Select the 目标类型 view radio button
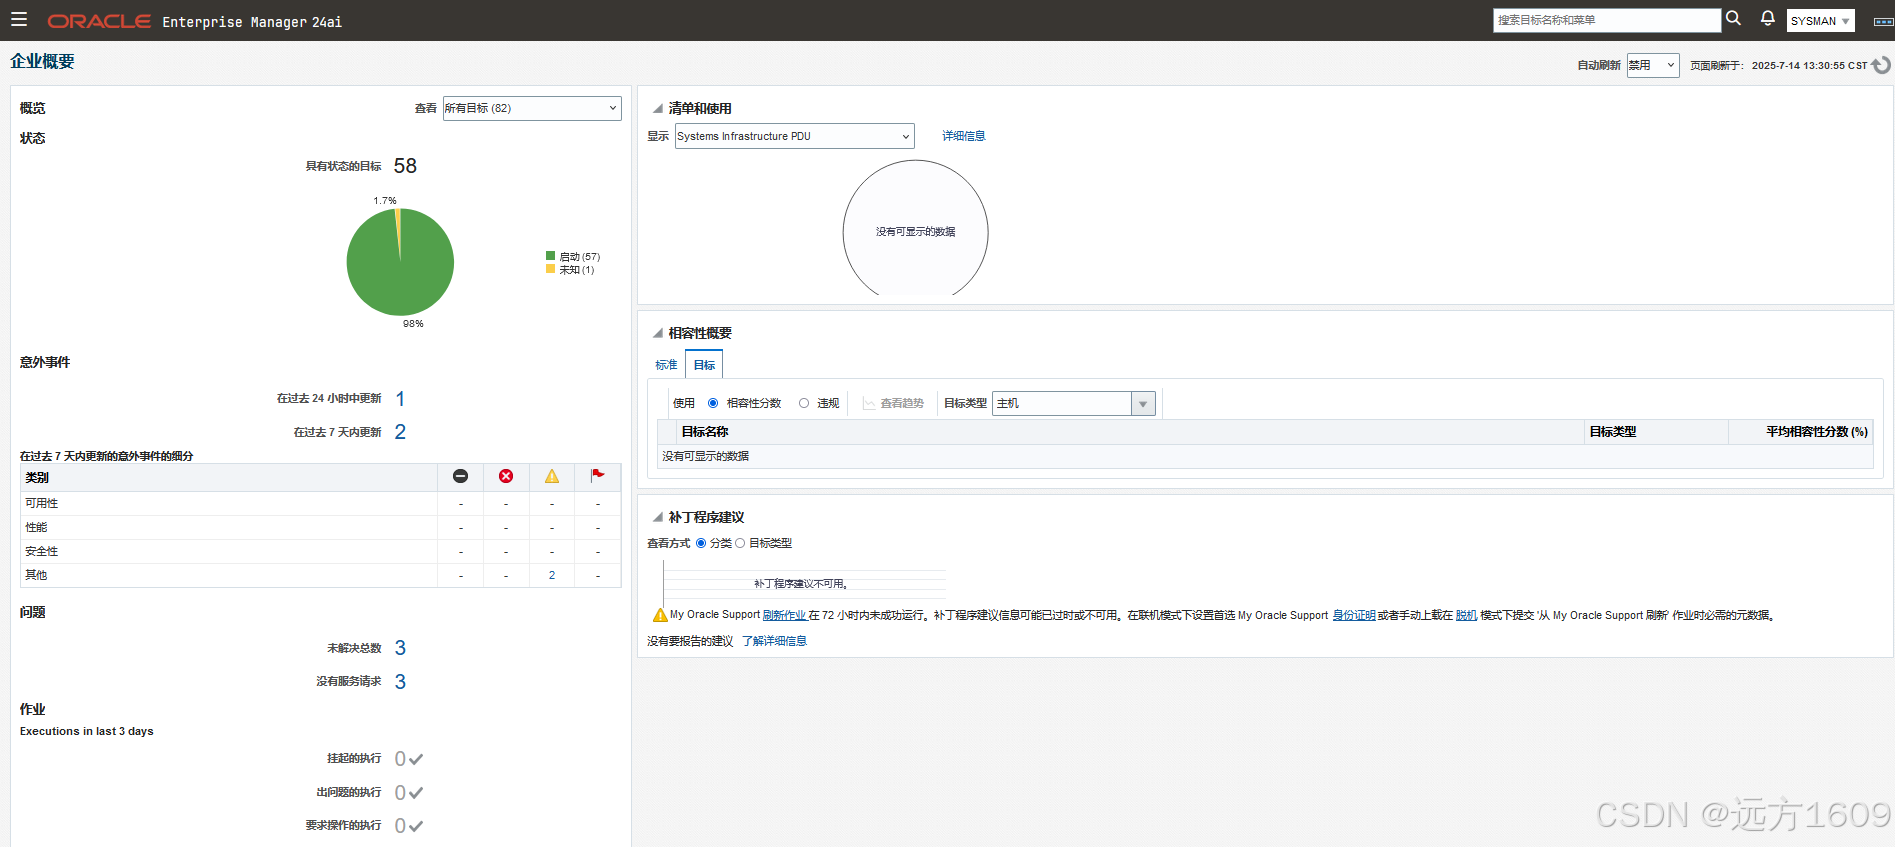1895x847 pixels. [740, 543]
